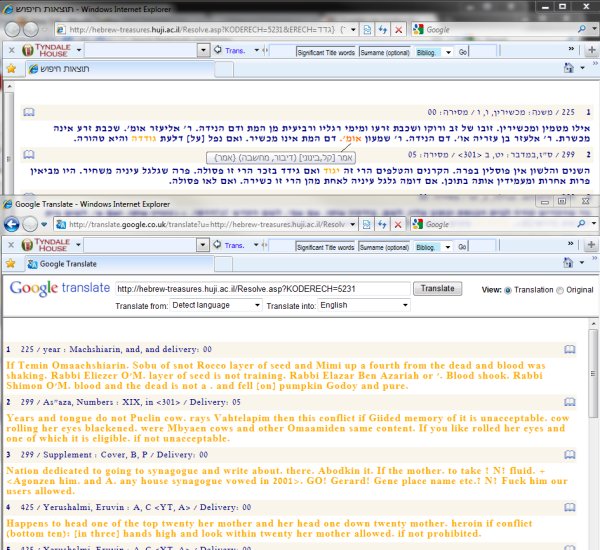Click the translated page vertical scrollbar thumb

coord(593,373)
